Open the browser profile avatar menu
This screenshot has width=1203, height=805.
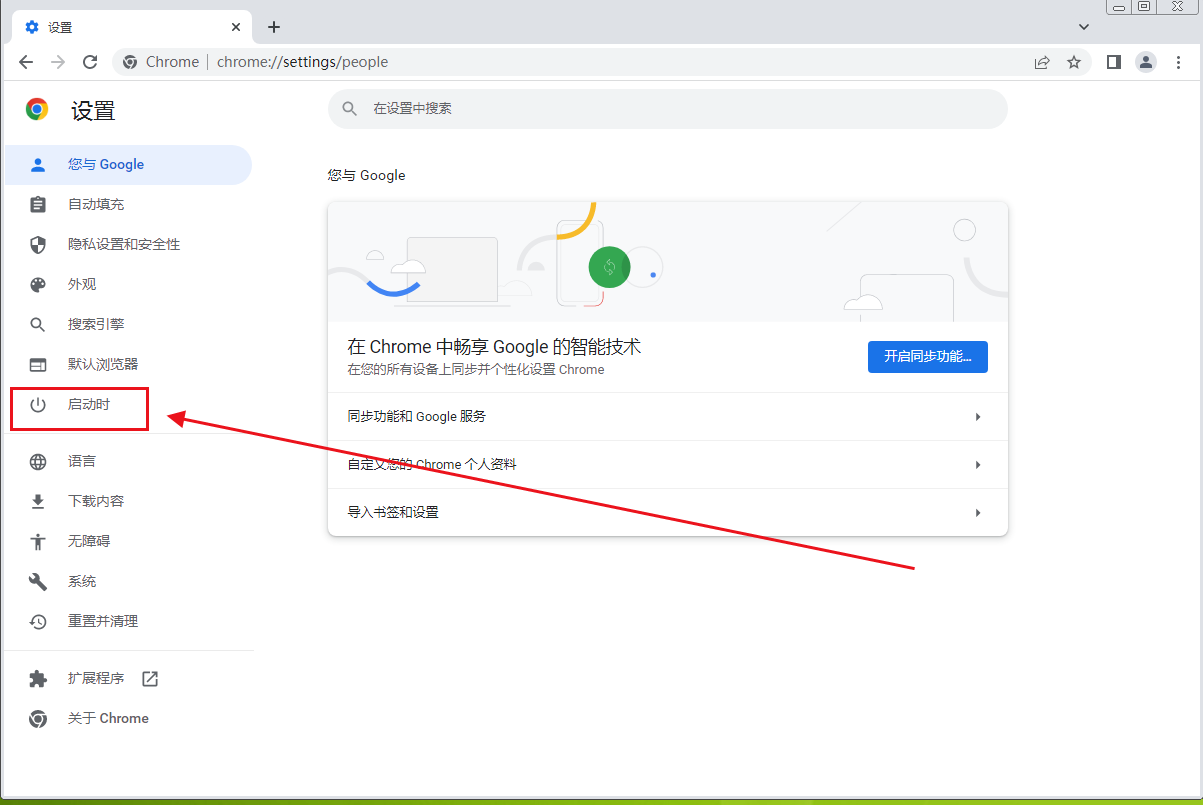(x=1146, y=62)
